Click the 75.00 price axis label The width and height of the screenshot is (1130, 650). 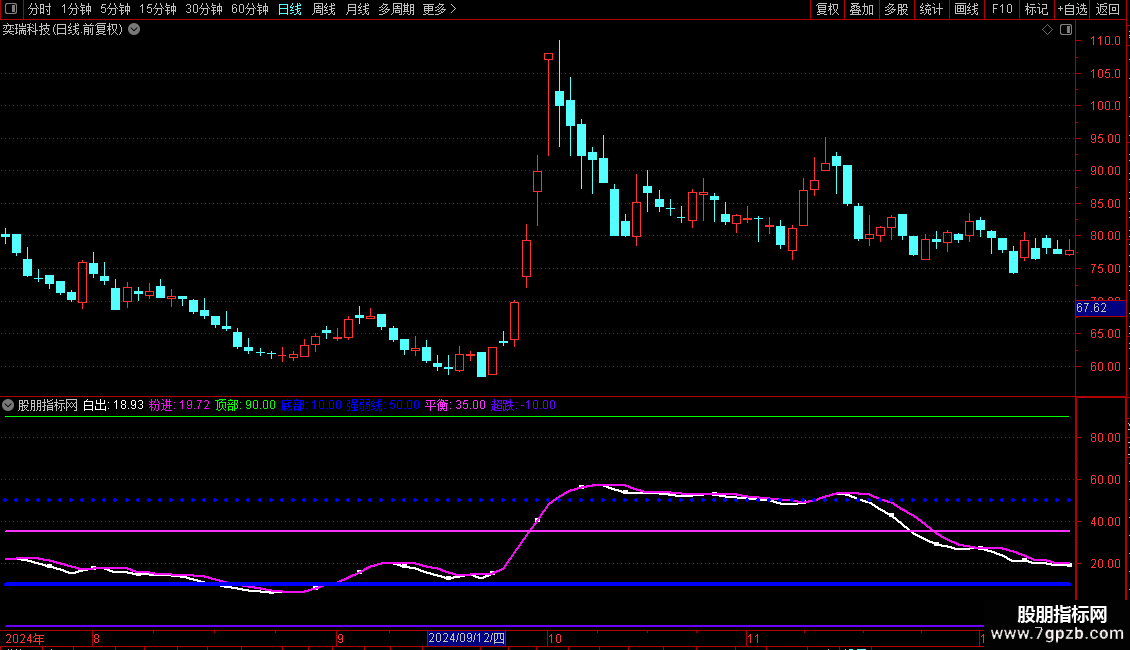tap(1105, 269)
